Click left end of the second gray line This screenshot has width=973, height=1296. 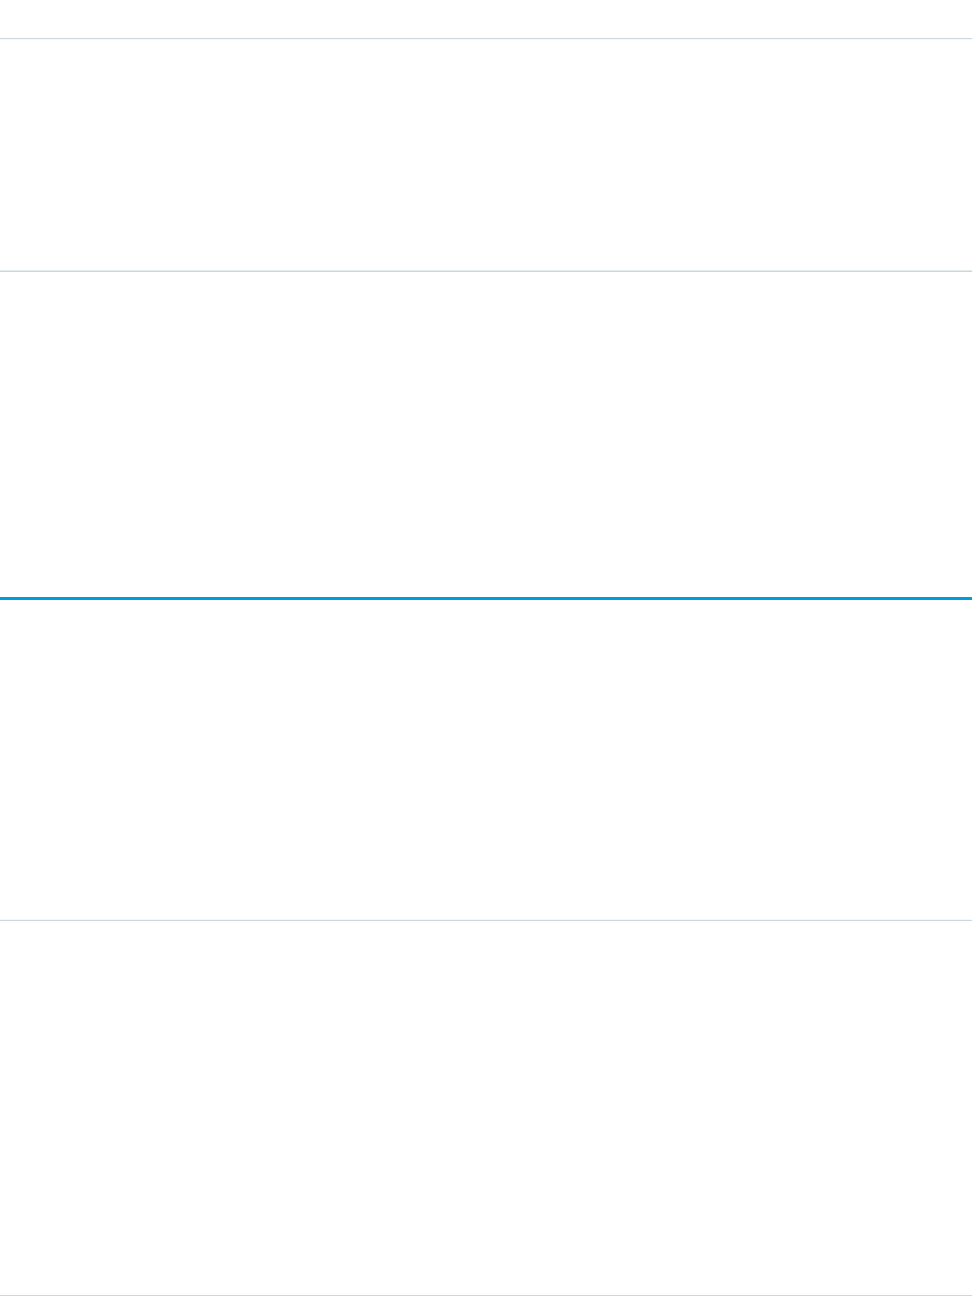point(5,271)
